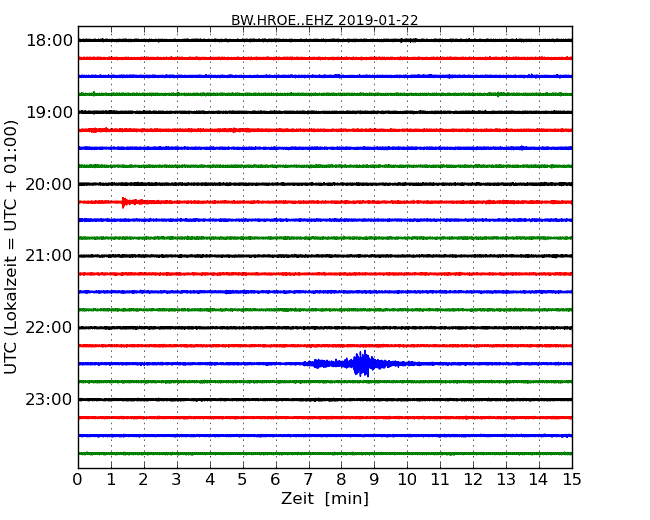The image size is (650, 520).
Task: Click the small red disturbance on the trace after 19:00
Action: 99,130
